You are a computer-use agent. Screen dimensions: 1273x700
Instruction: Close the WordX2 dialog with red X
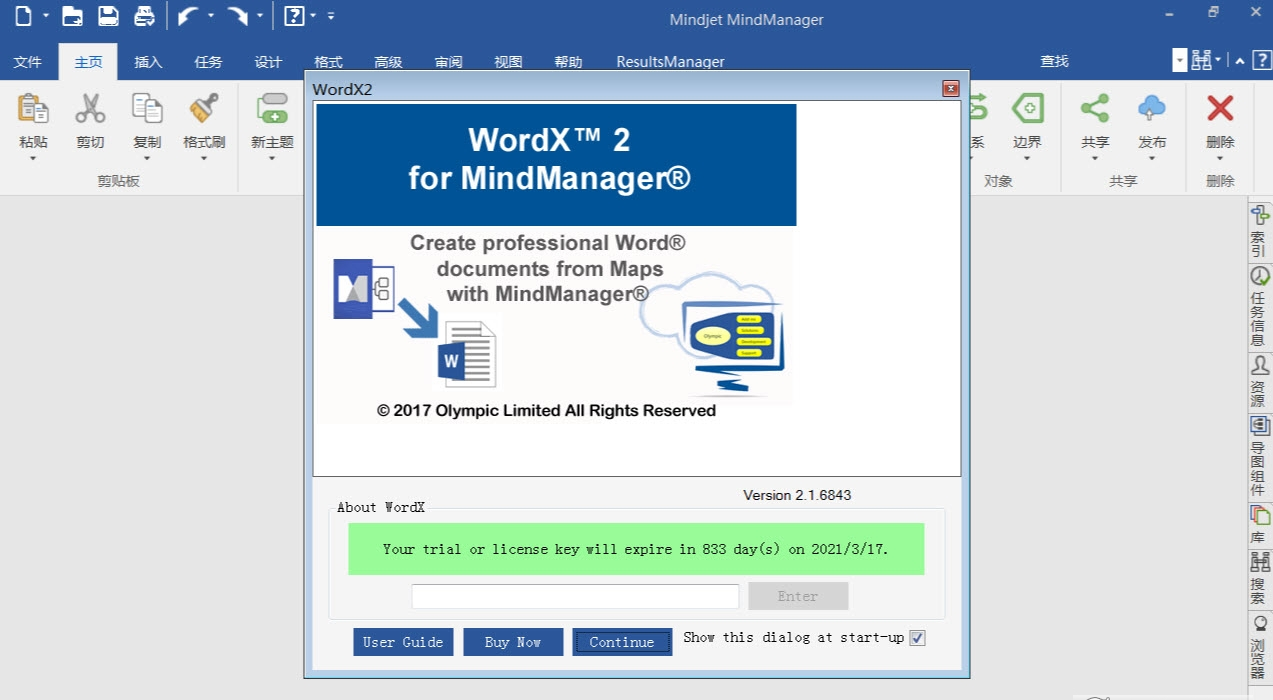tap(950, 89)
